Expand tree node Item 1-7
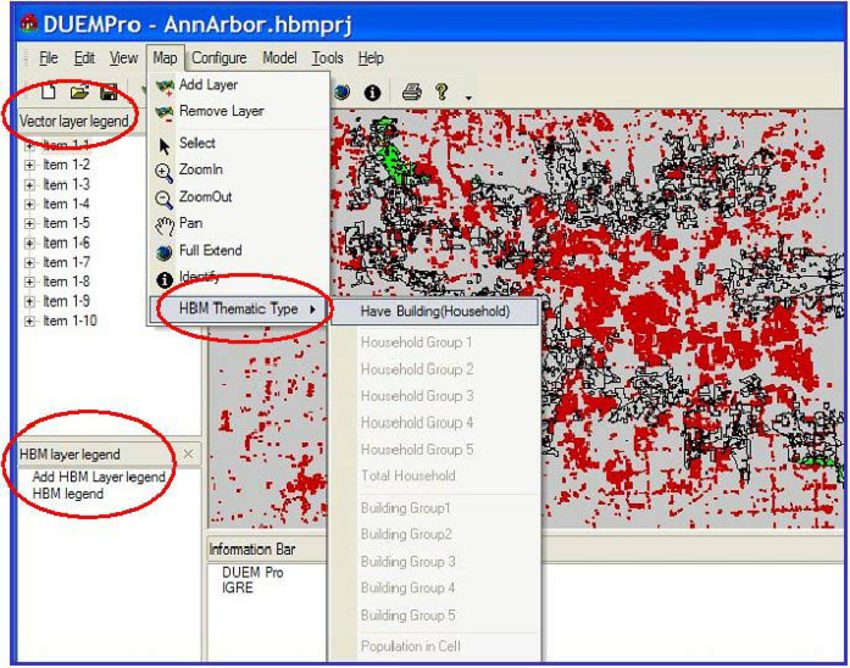 click(x=30, y=263)
